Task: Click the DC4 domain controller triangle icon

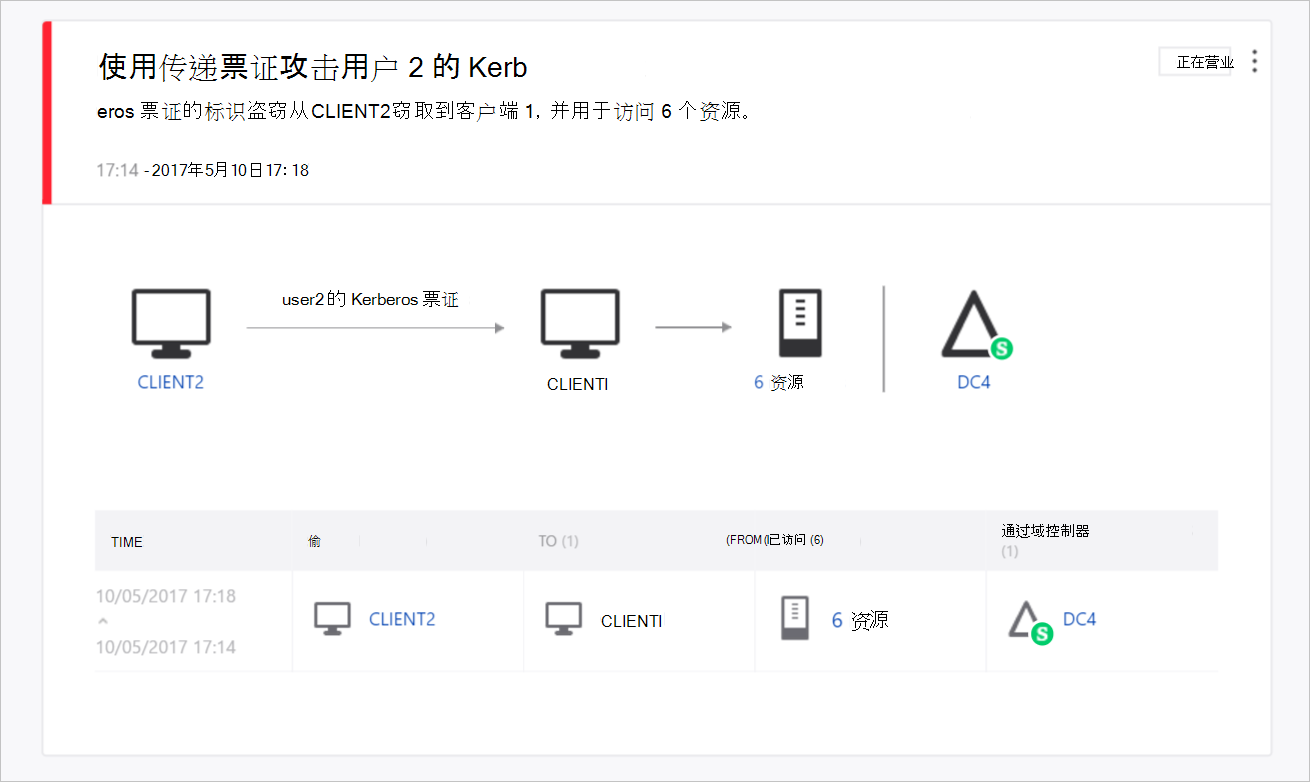Action: (x=972, y=325)
